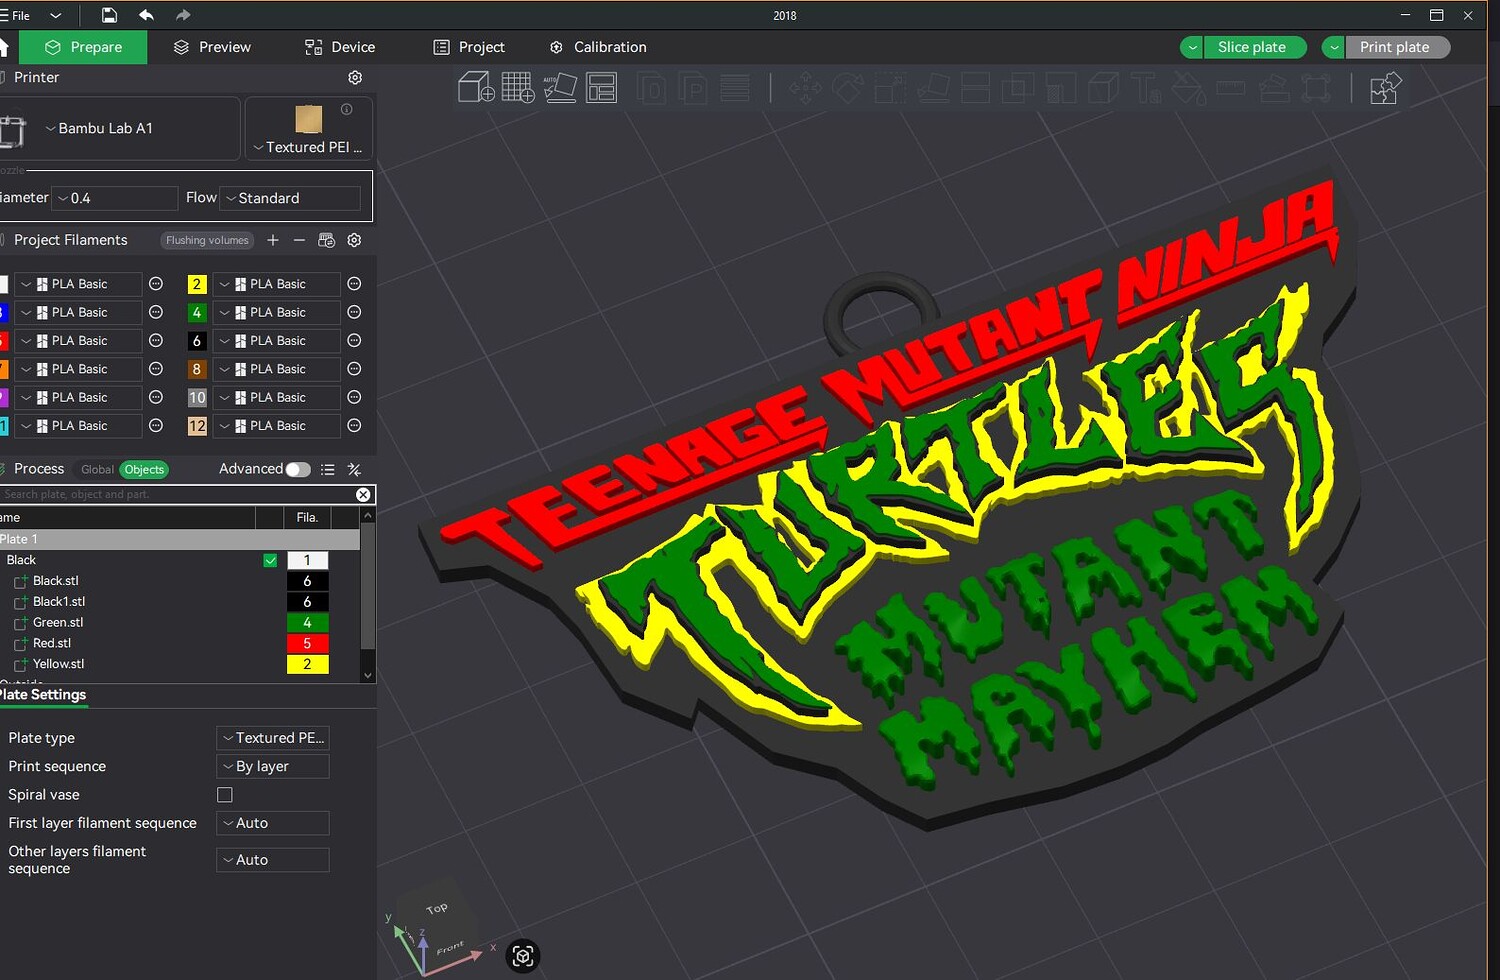Open PLA Basic dropdown for filament 8
1500x980 pixels.
[277, 369]
